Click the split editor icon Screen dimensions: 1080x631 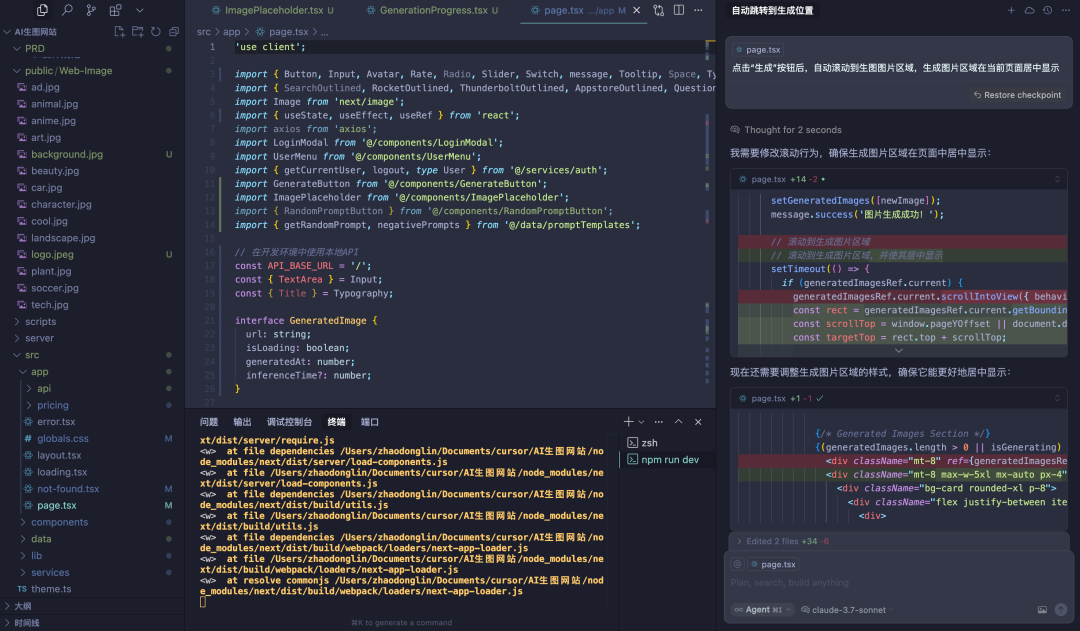[x=678, y=10]
